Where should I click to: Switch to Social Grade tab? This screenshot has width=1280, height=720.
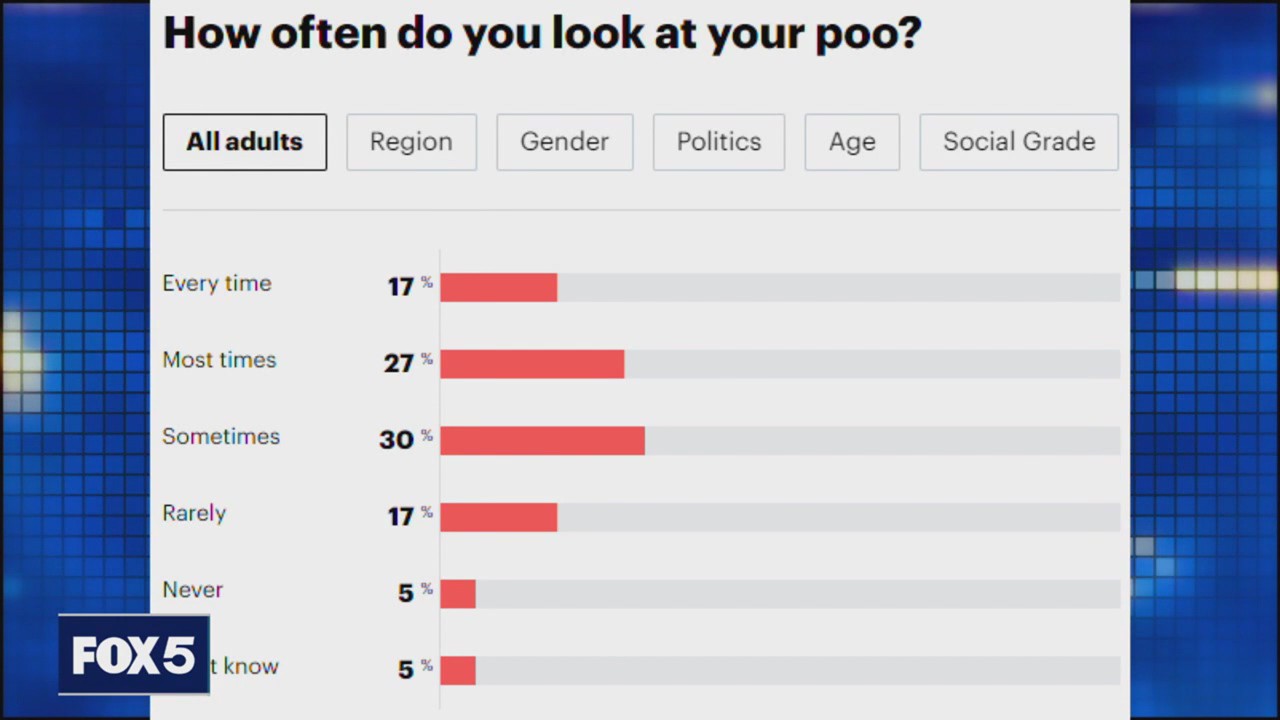coord(1018,142)
